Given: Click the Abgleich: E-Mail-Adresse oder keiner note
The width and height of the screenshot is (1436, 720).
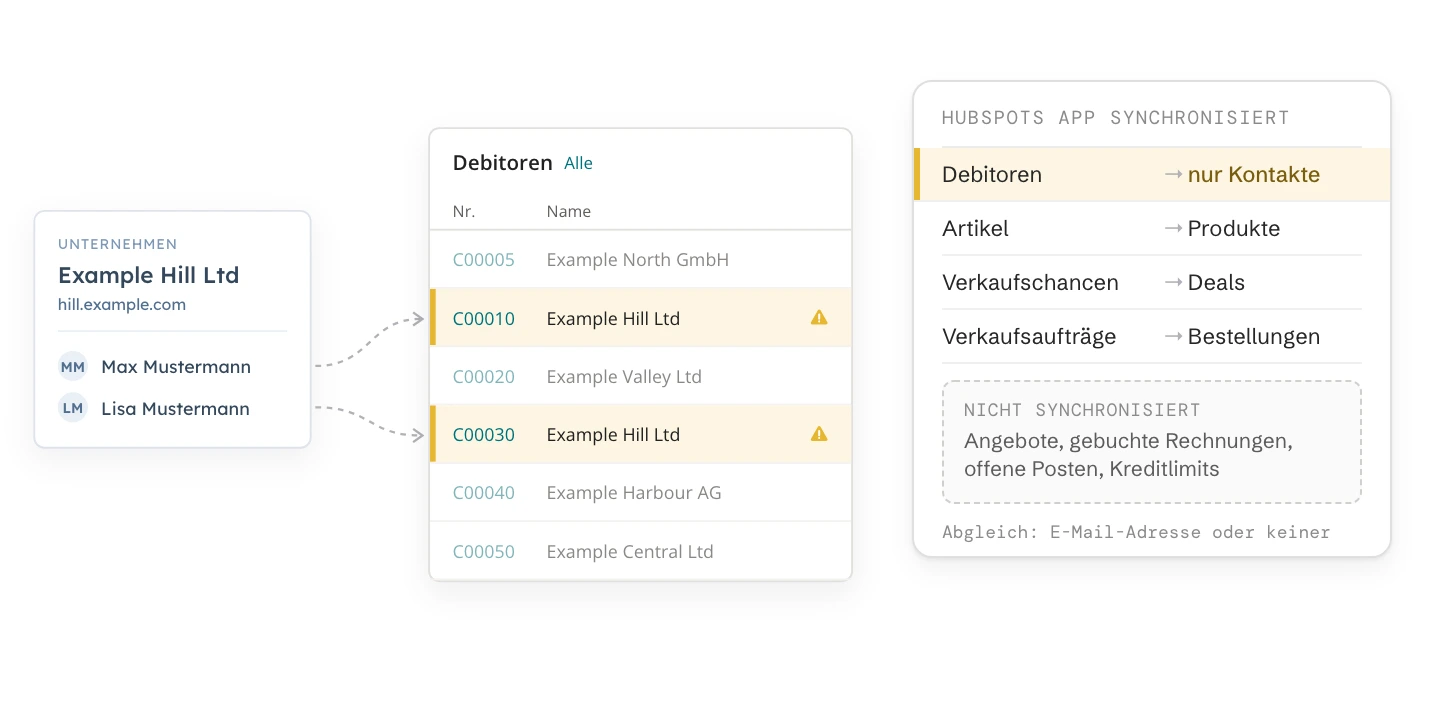Looking at the screenshot, I should (x=1136, y=532).
